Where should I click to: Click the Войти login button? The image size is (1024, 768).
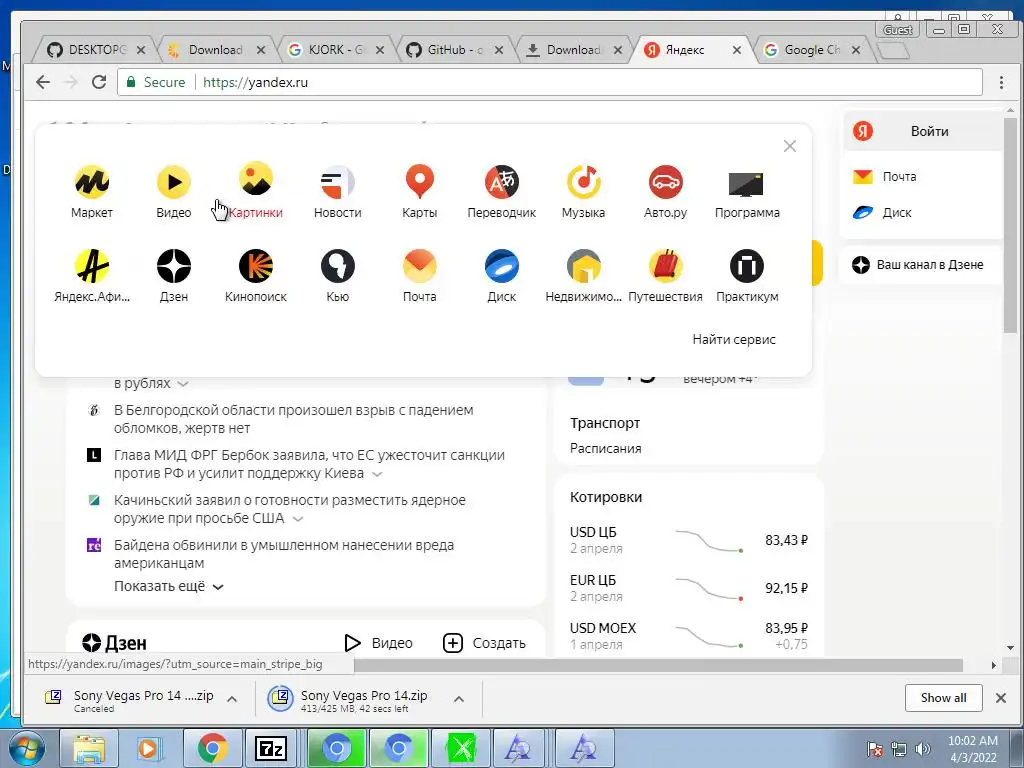(x=922, y=131)
